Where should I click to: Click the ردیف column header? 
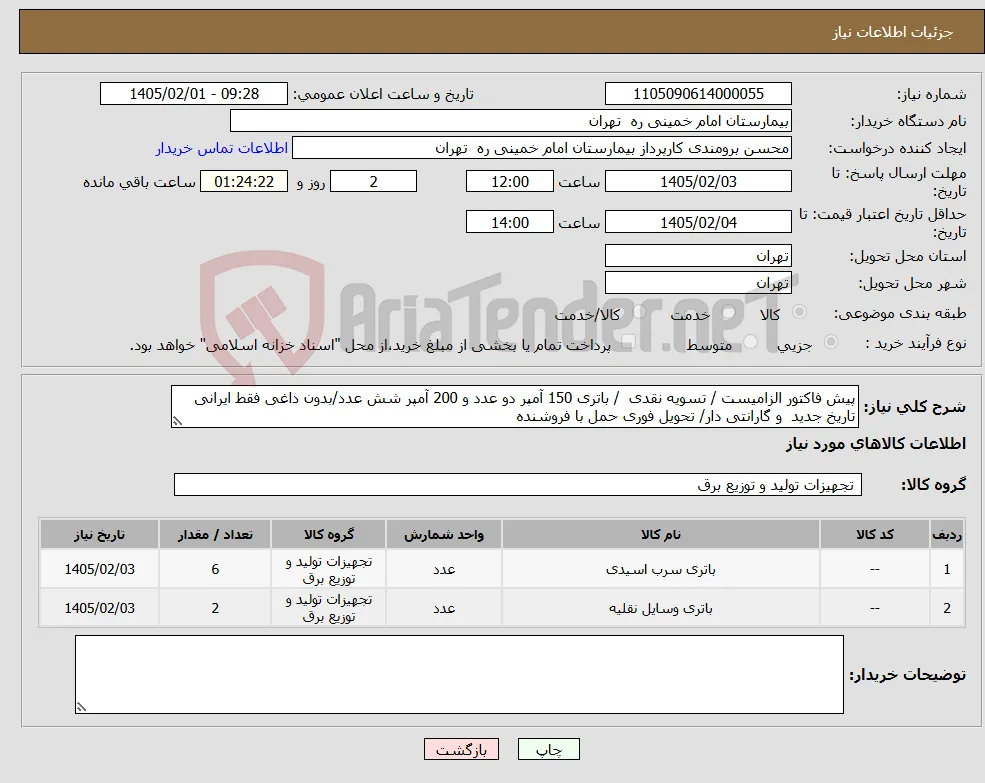(x=947, y=534)
